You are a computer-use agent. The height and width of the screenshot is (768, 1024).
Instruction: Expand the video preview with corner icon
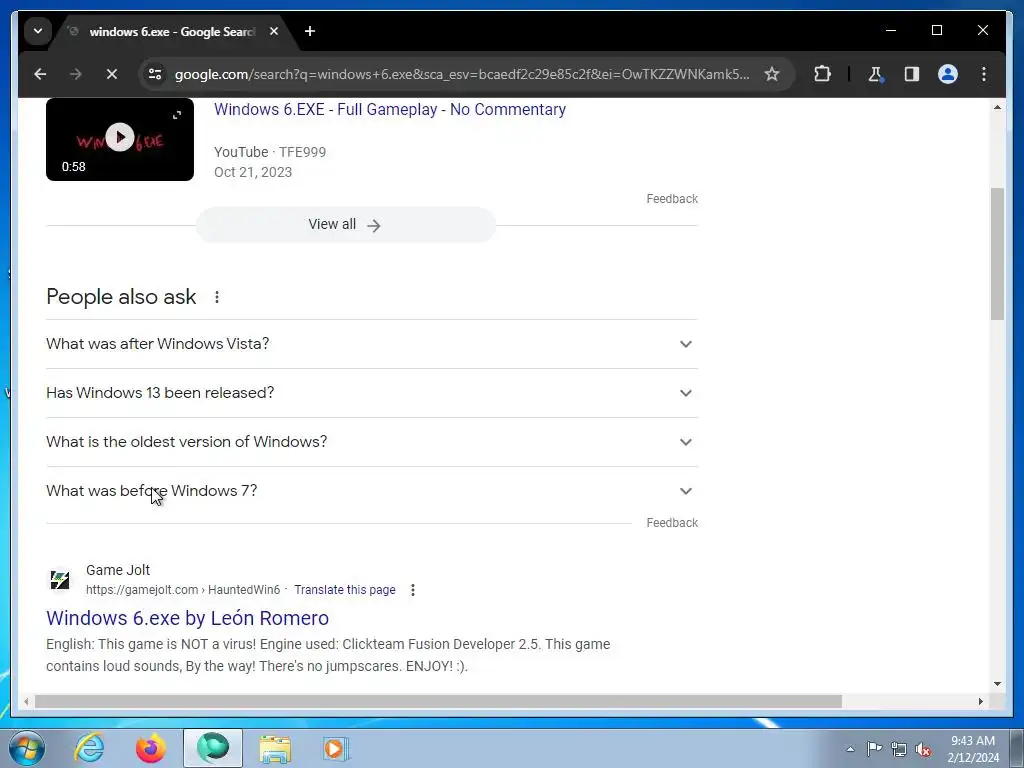point(177,115)
